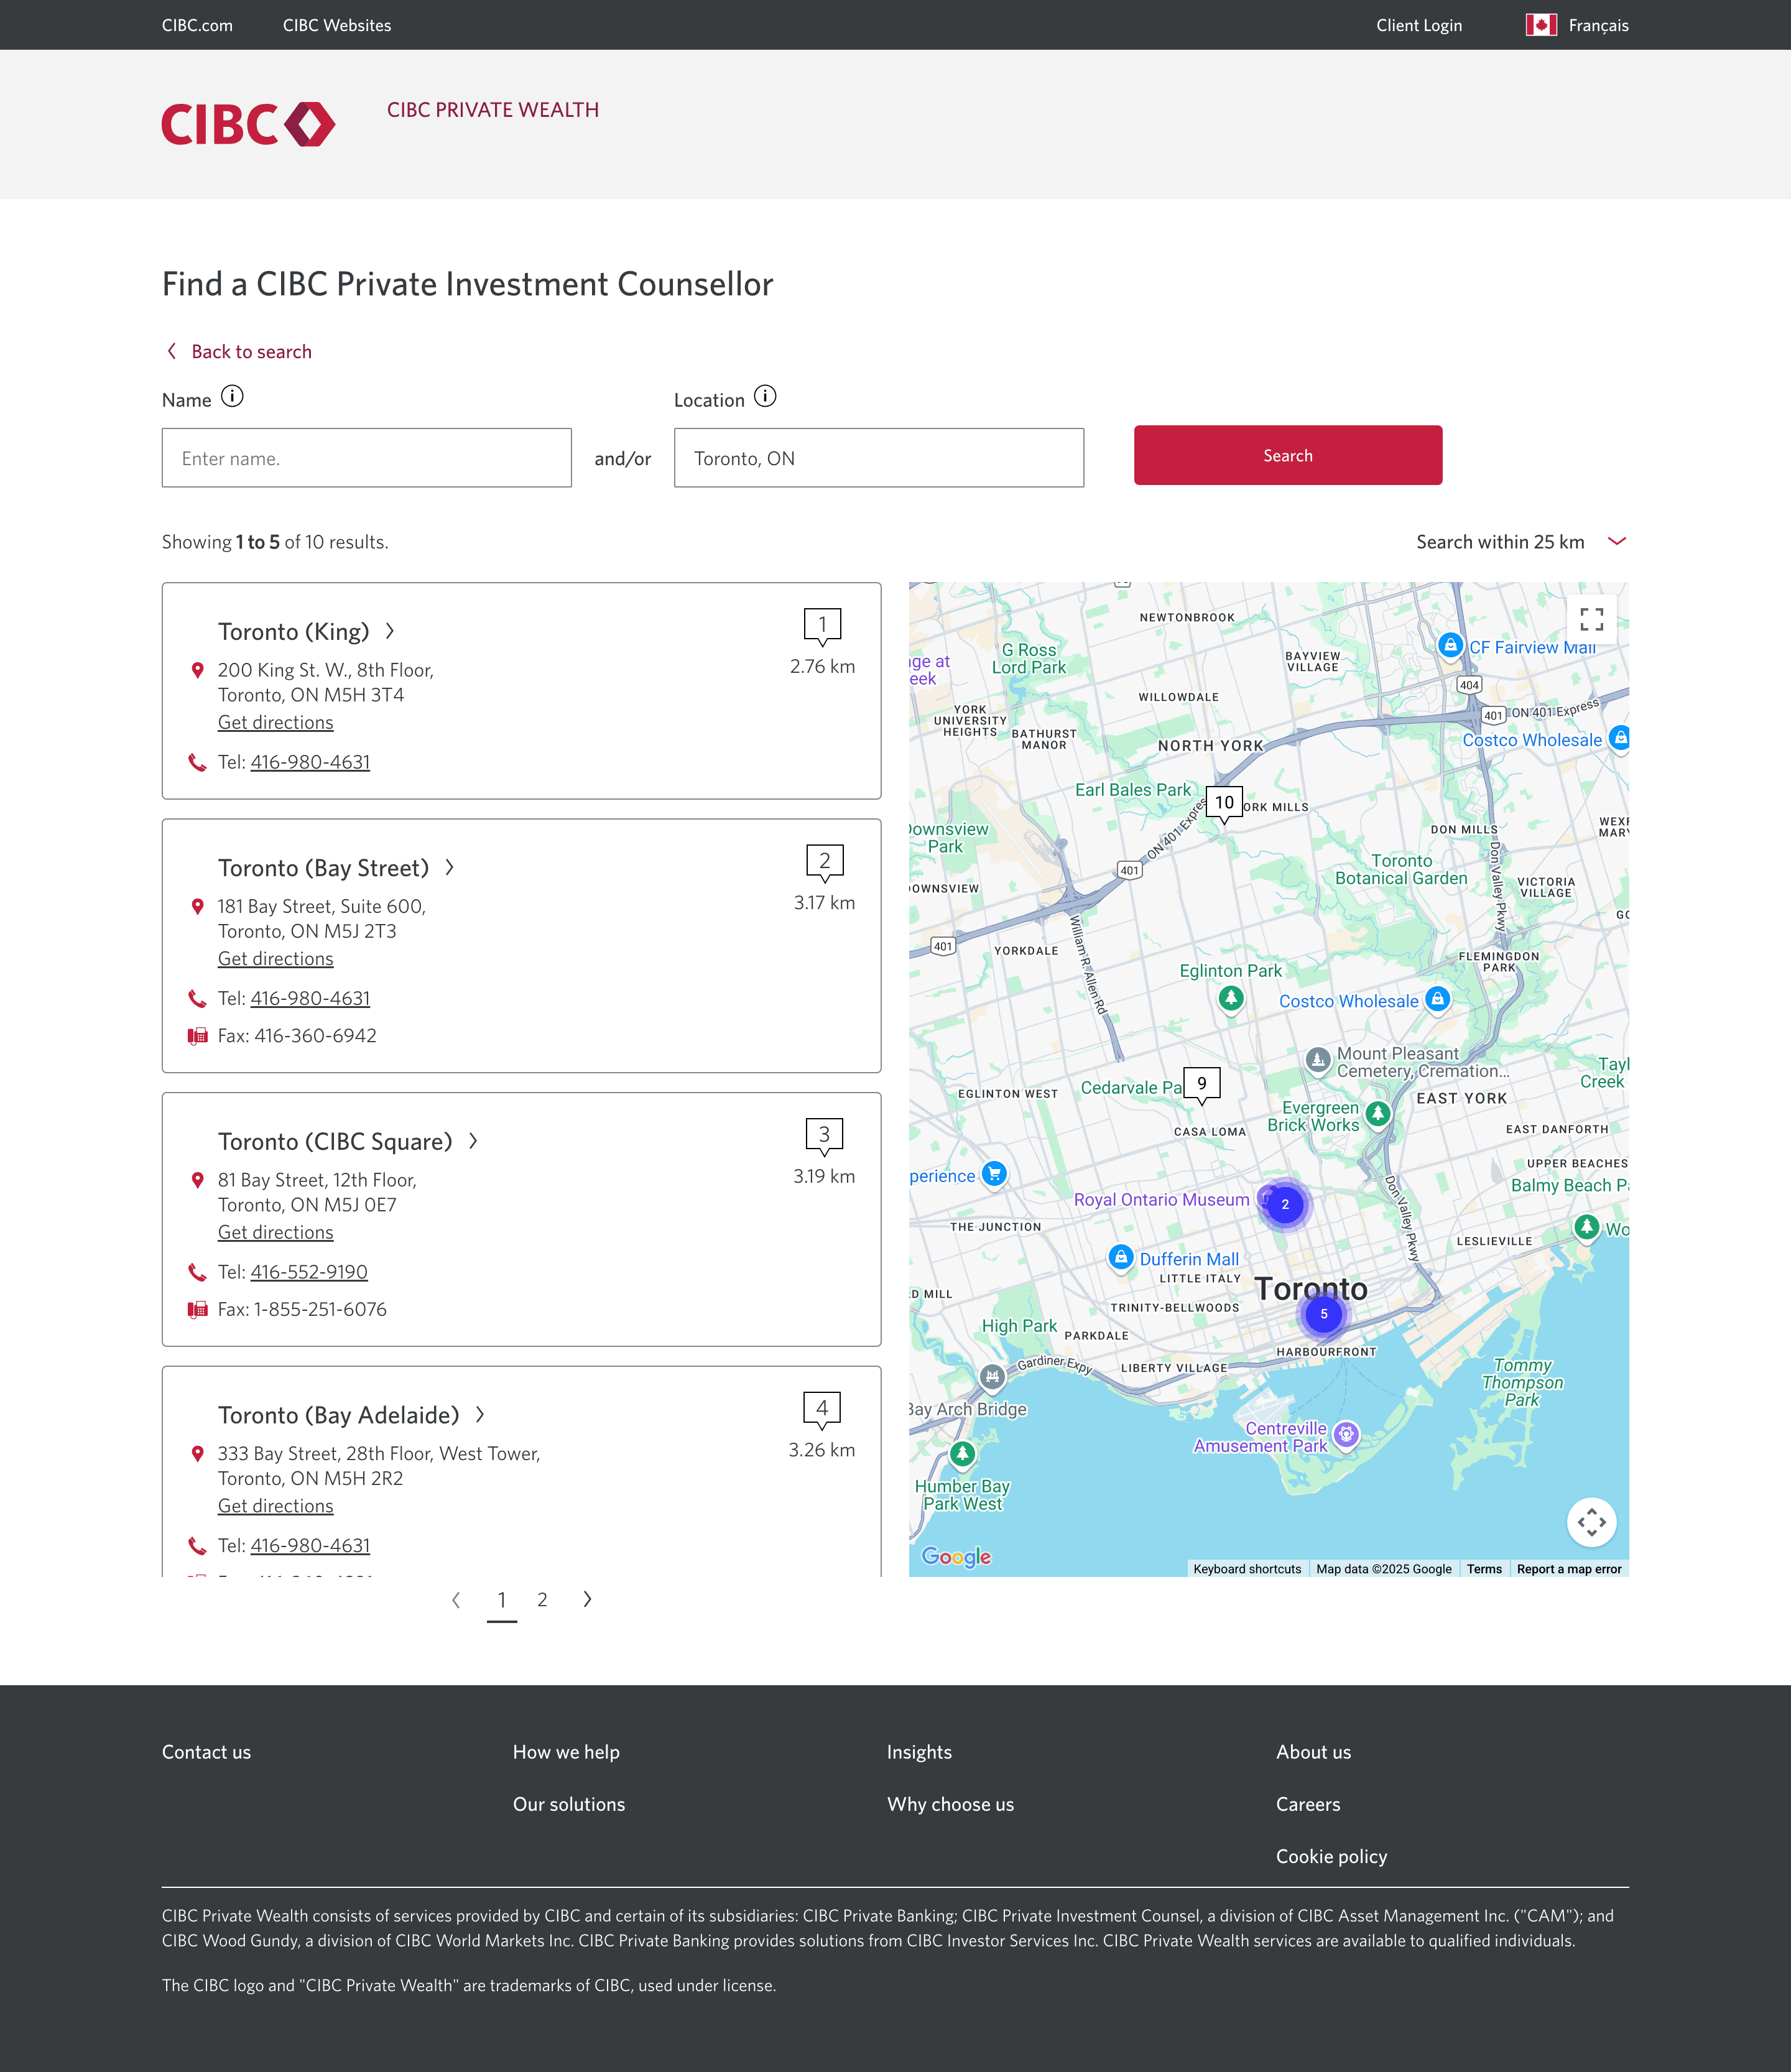Open Client Login
The width and height of the screenshot is (1791, 2072).
pyautogui.click(x=1418, y=25)
